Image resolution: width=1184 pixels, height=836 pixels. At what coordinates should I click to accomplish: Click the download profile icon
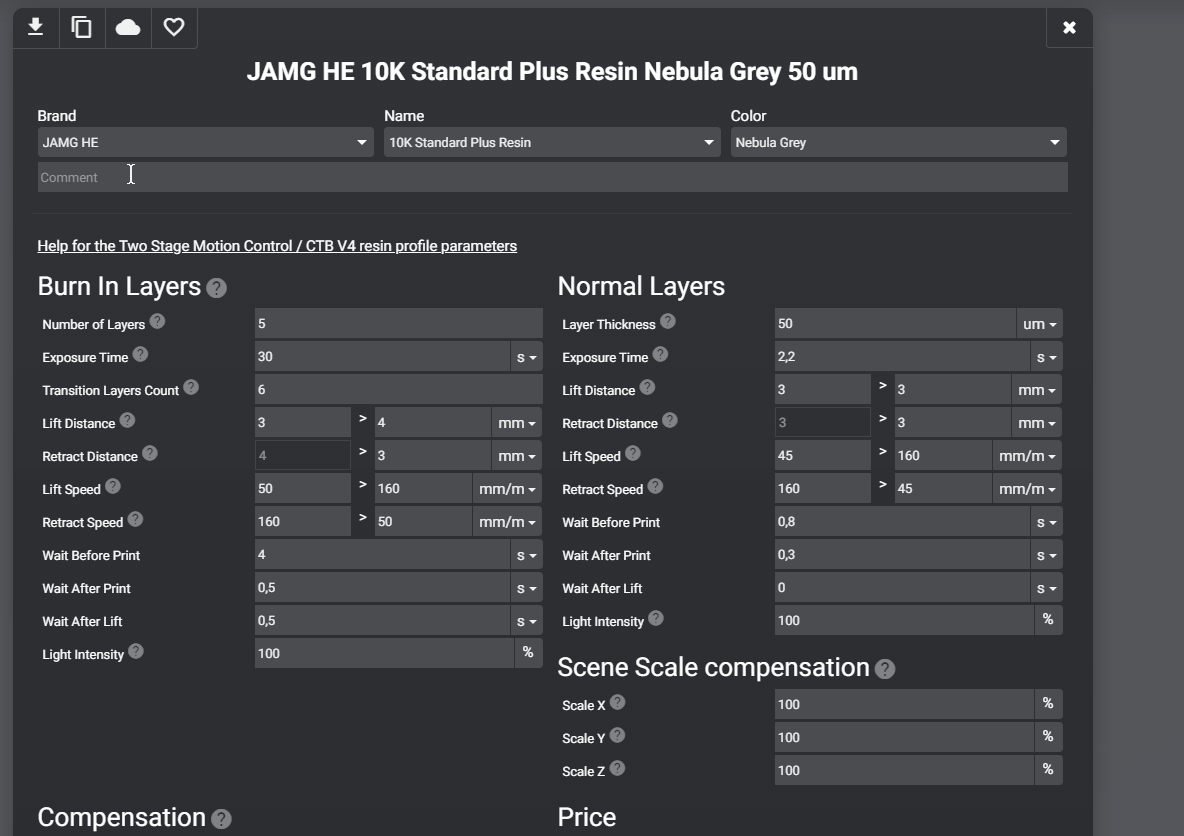point(35,28)
